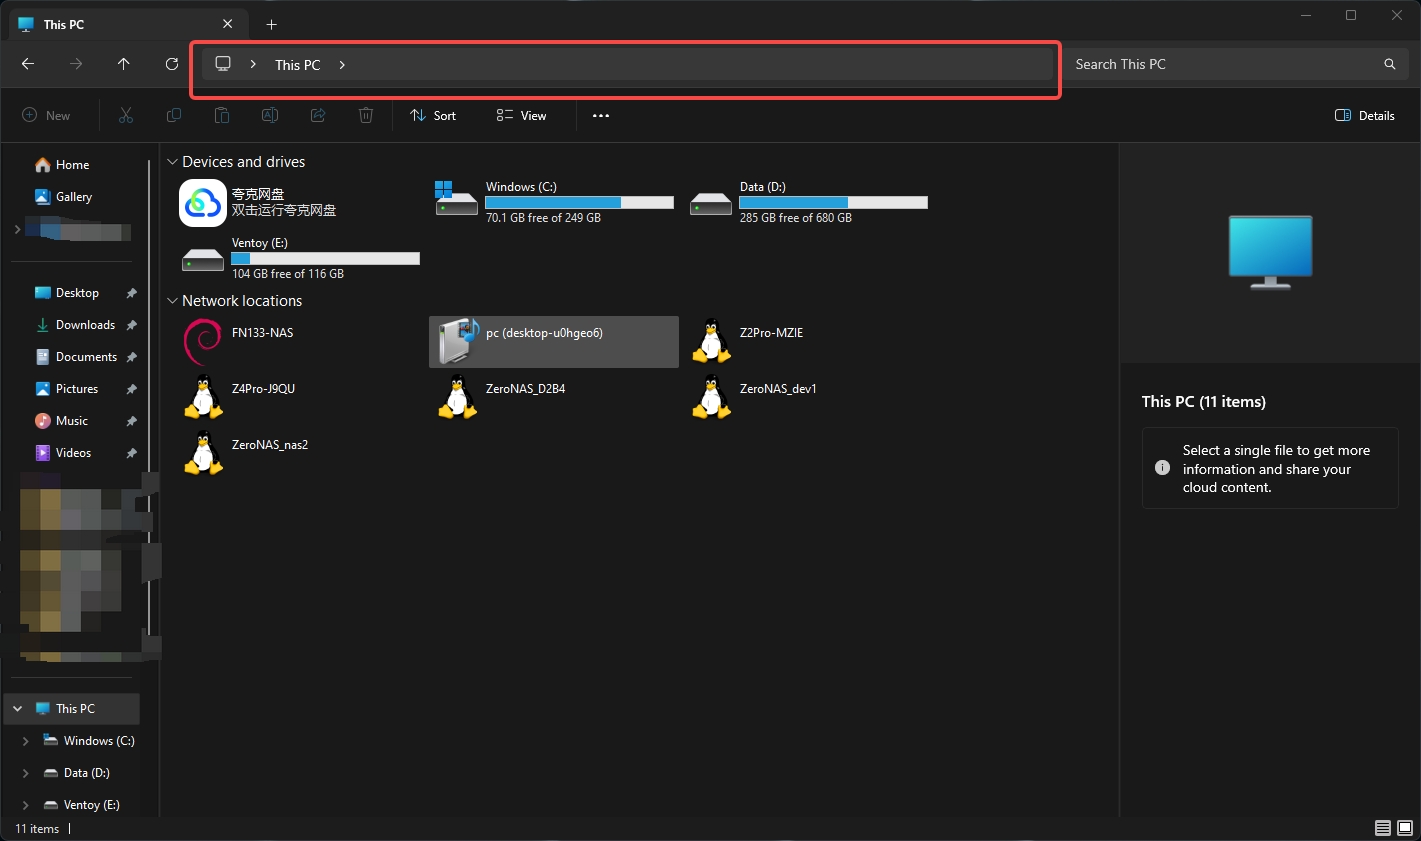Click the Cut scissors icon
Viewport: 1421px width, 841px height.
coord(126,116)
